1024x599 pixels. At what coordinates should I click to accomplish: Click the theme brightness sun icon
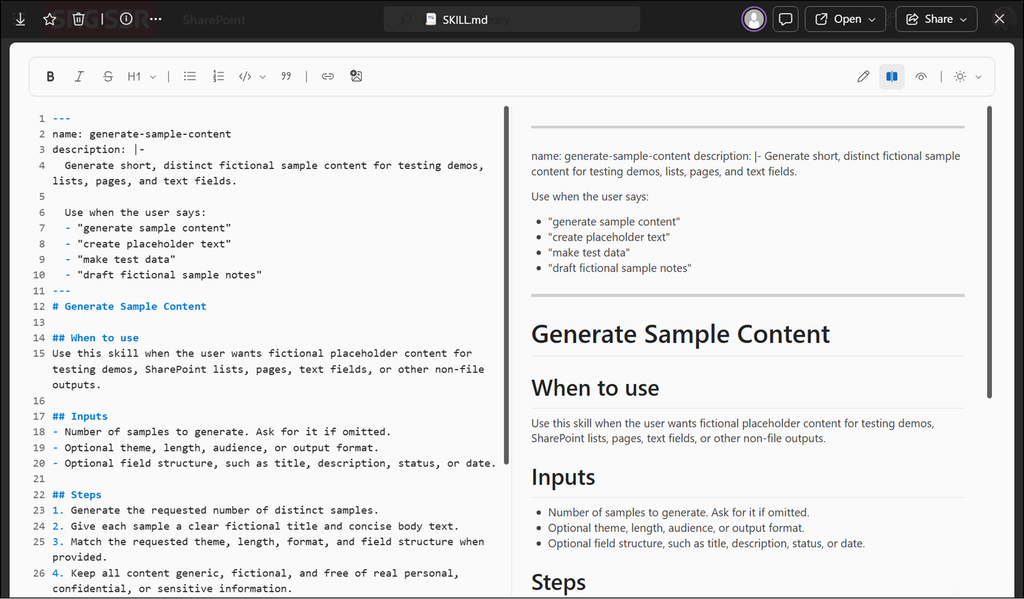tap(959, 76)
